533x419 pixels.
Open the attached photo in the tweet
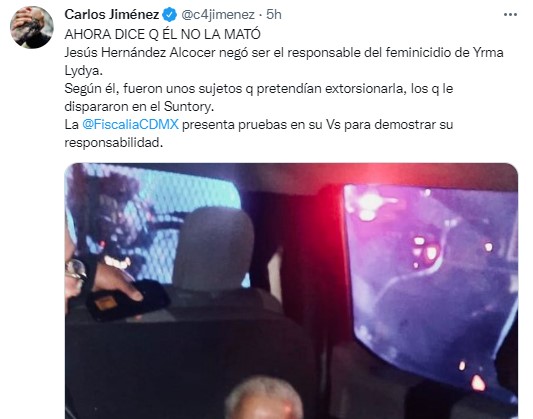291,291
